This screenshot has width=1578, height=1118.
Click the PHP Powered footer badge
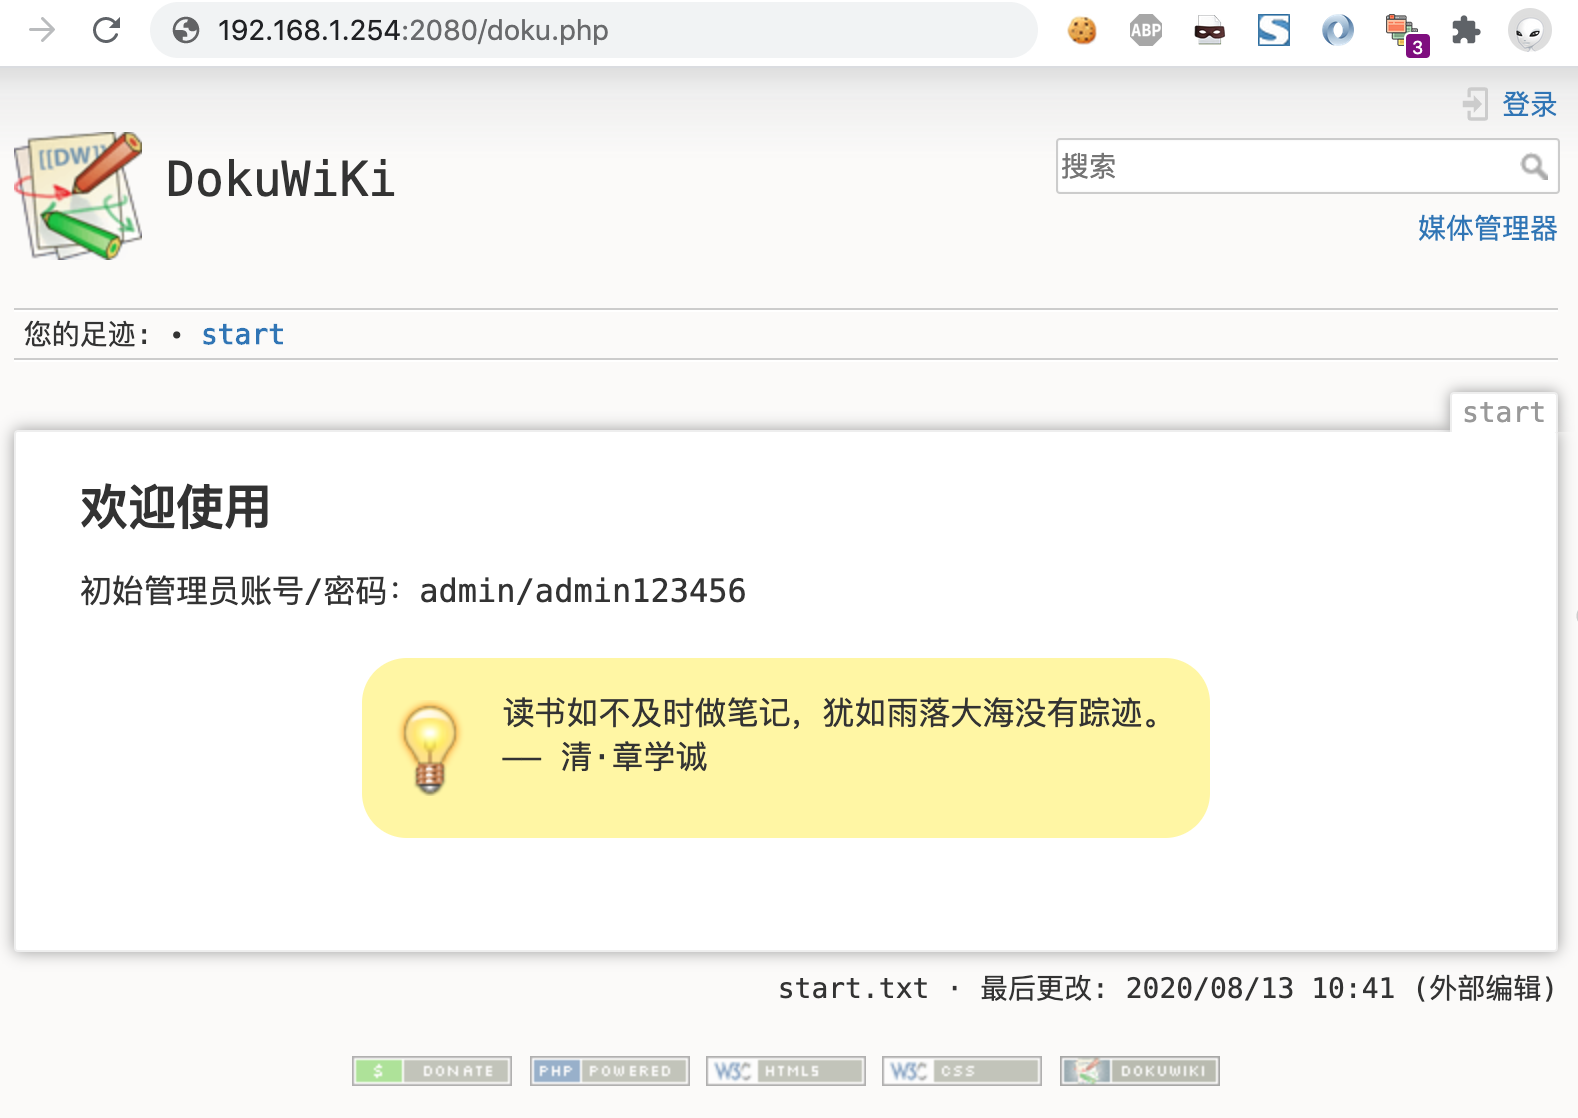click(x=609, y=1071)
